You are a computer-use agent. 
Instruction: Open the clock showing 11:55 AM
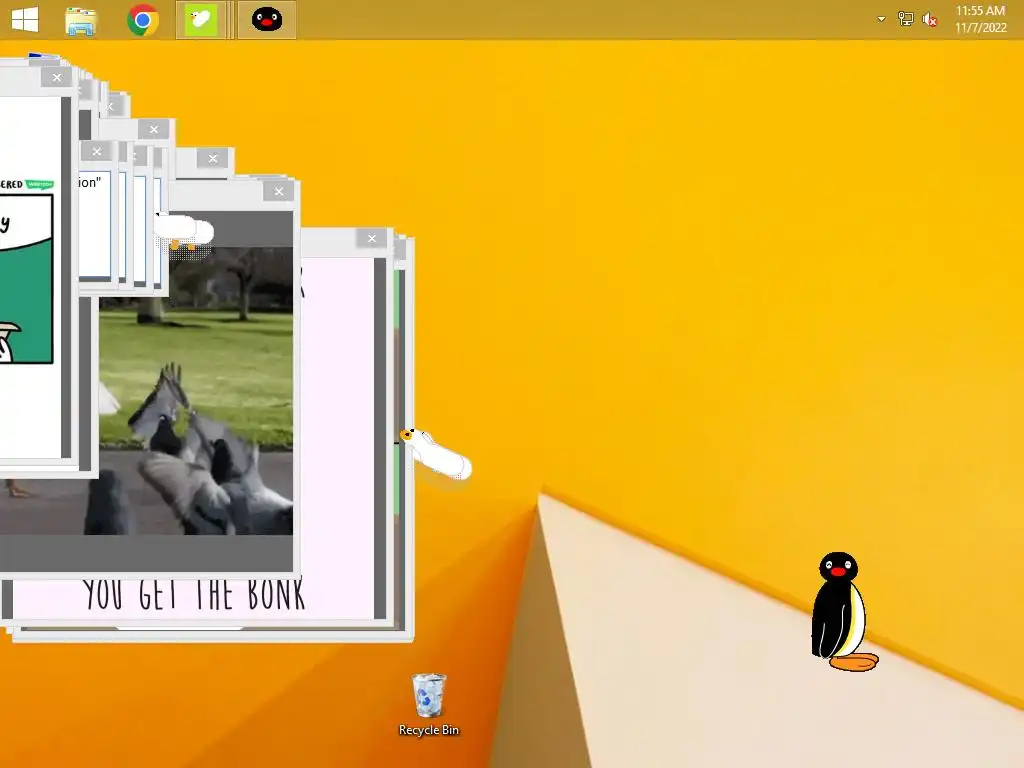point(980,19)
